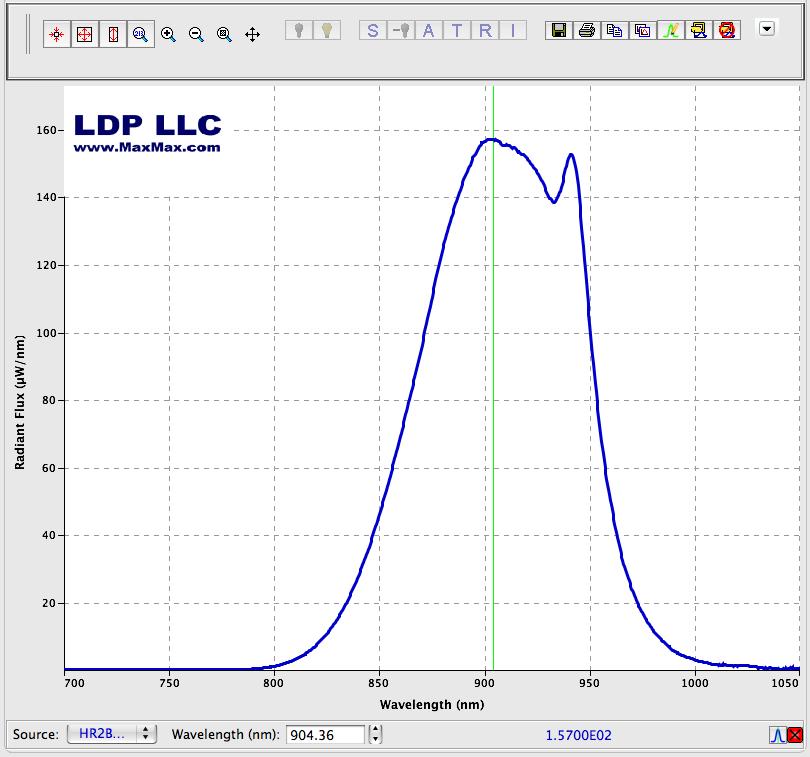
Task: Toggle the scope minus dark bulb button
Action: tap(401, 30)
